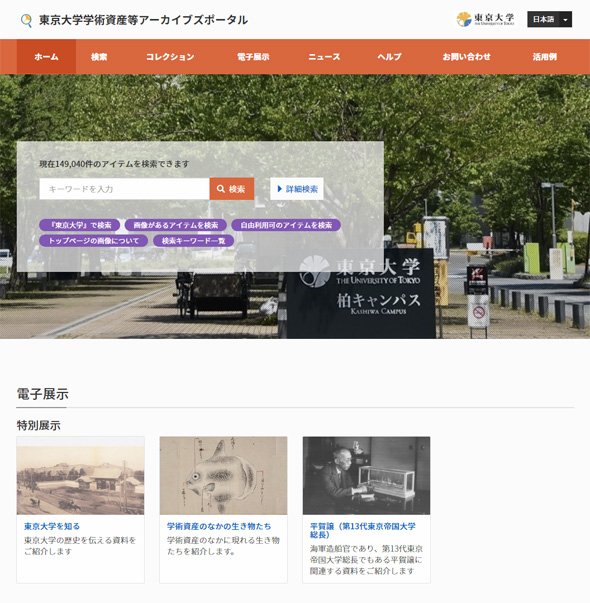
Task: Follow the 平賀譲（第13代東京帝国大学総長） link
Action: (363, 530)
